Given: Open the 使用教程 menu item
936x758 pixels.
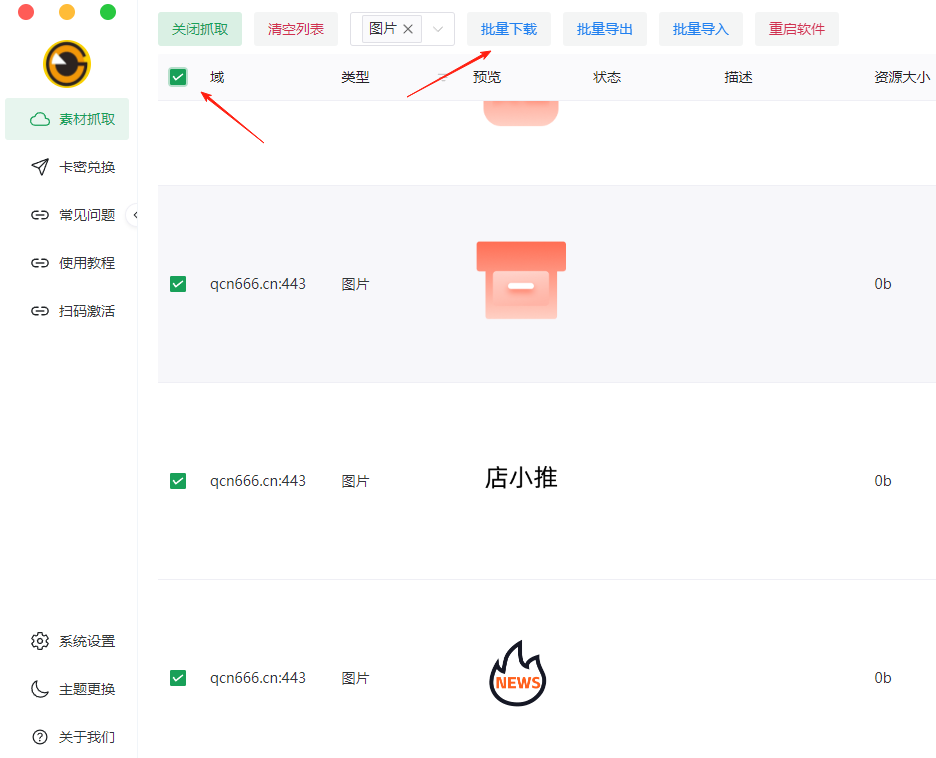Looking at the screenshot, I should tap(80, 262).
